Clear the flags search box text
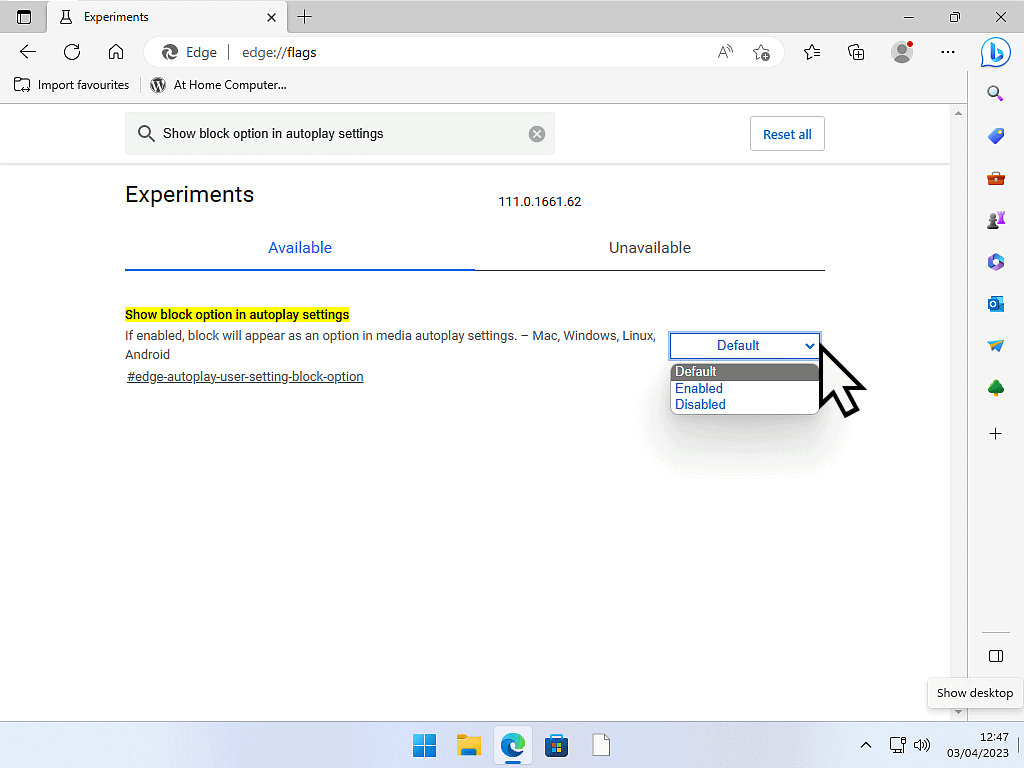 click(x=537, y=134)
